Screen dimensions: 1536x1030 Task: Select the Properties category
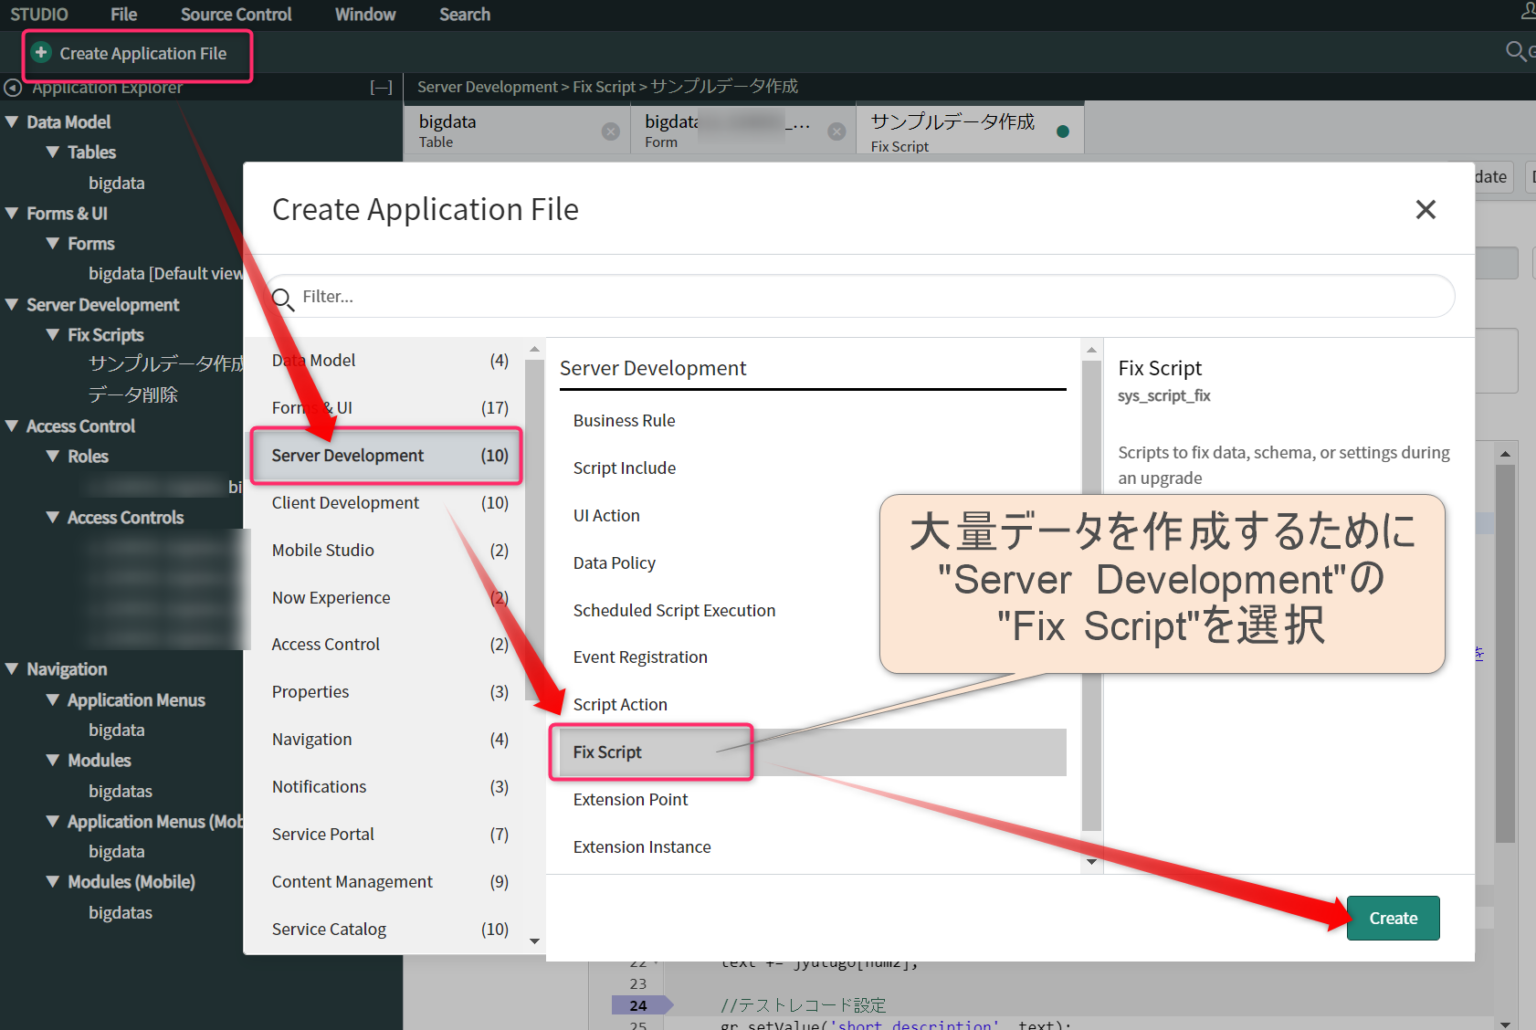point(390,691)
